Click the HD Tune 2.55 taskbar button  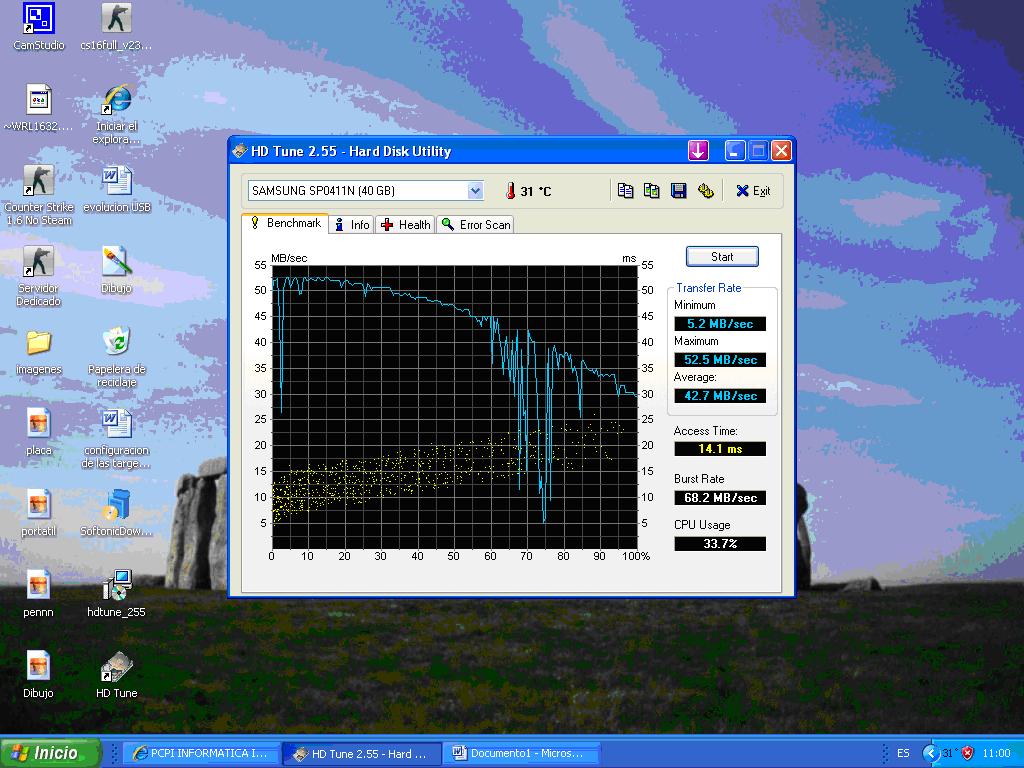pyautogui.click(x=362, y=754)
